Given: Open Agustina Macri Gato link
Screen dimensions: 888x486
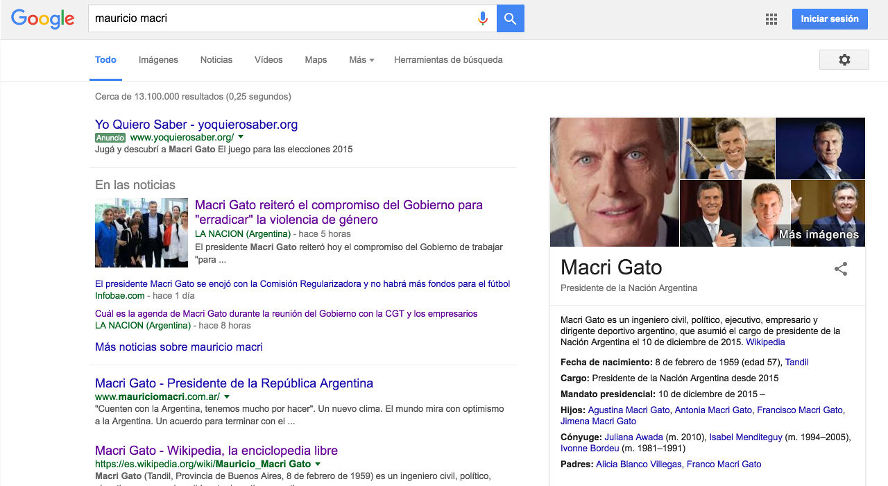Looking at the screenshot, I should click(x=629, y=410).
